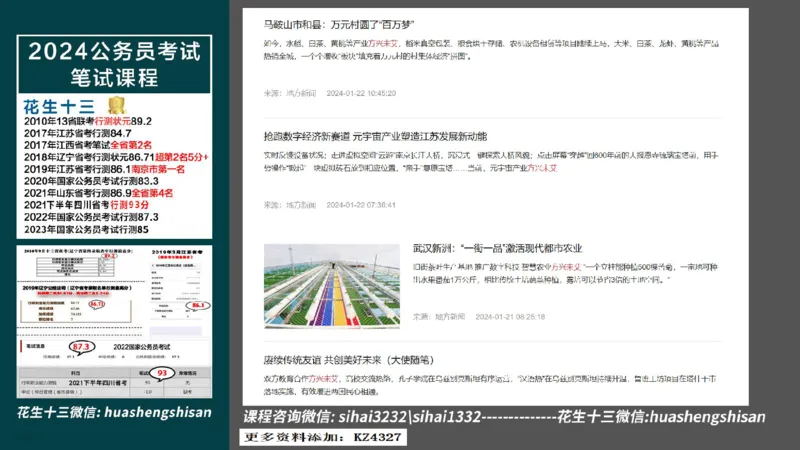This screenshot has width=800, height=450.
Task: Click the line 2010年13省联考行测状元89.2
Action: (88, 121)
